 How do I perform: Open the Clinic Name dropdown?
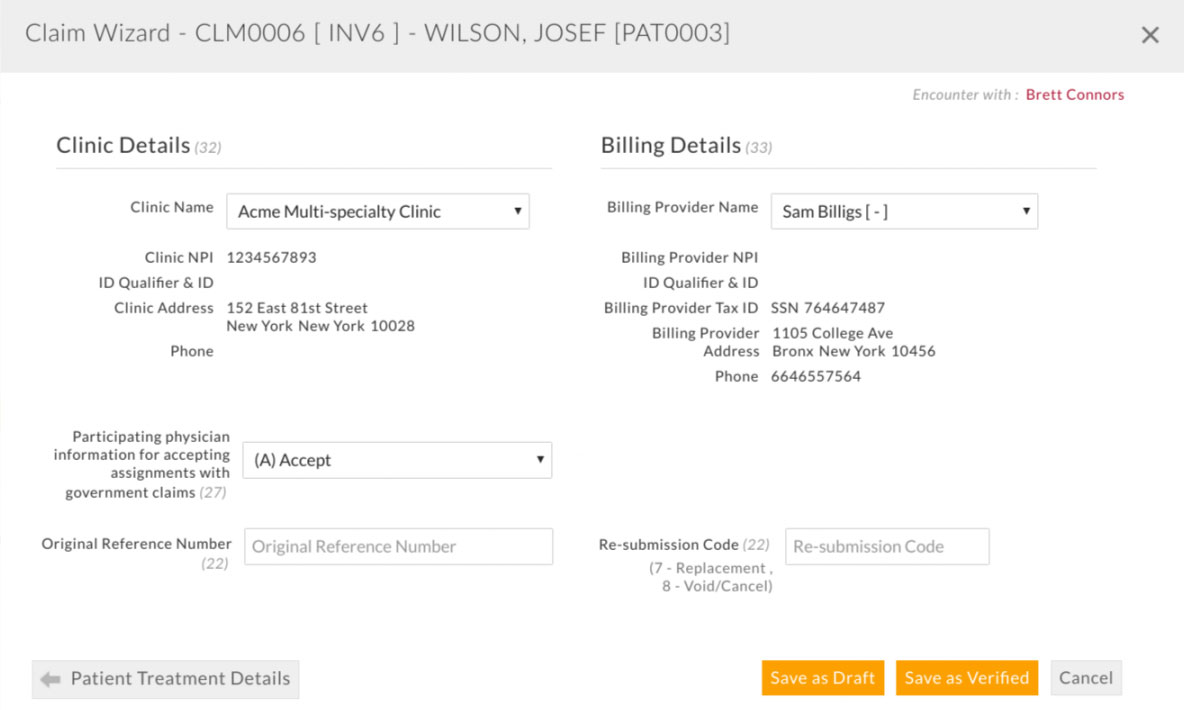(x=377, y=212)
